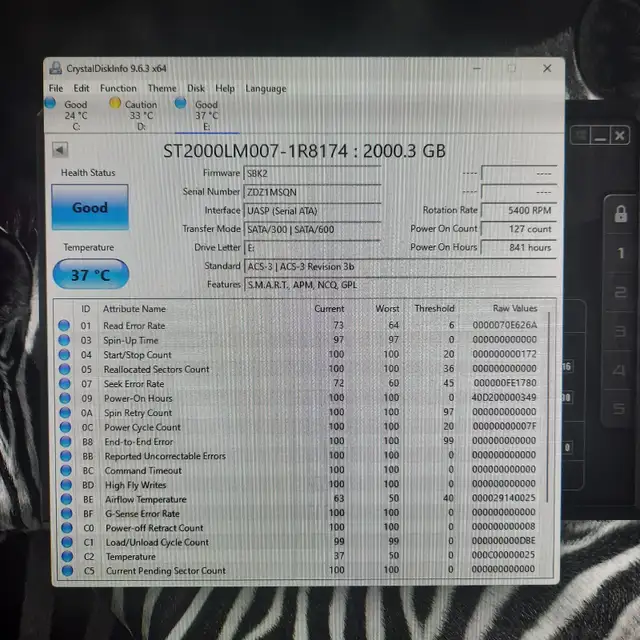
Task: Click the status dot for G-Sense Error Rate
Action: tap(67, 513)
